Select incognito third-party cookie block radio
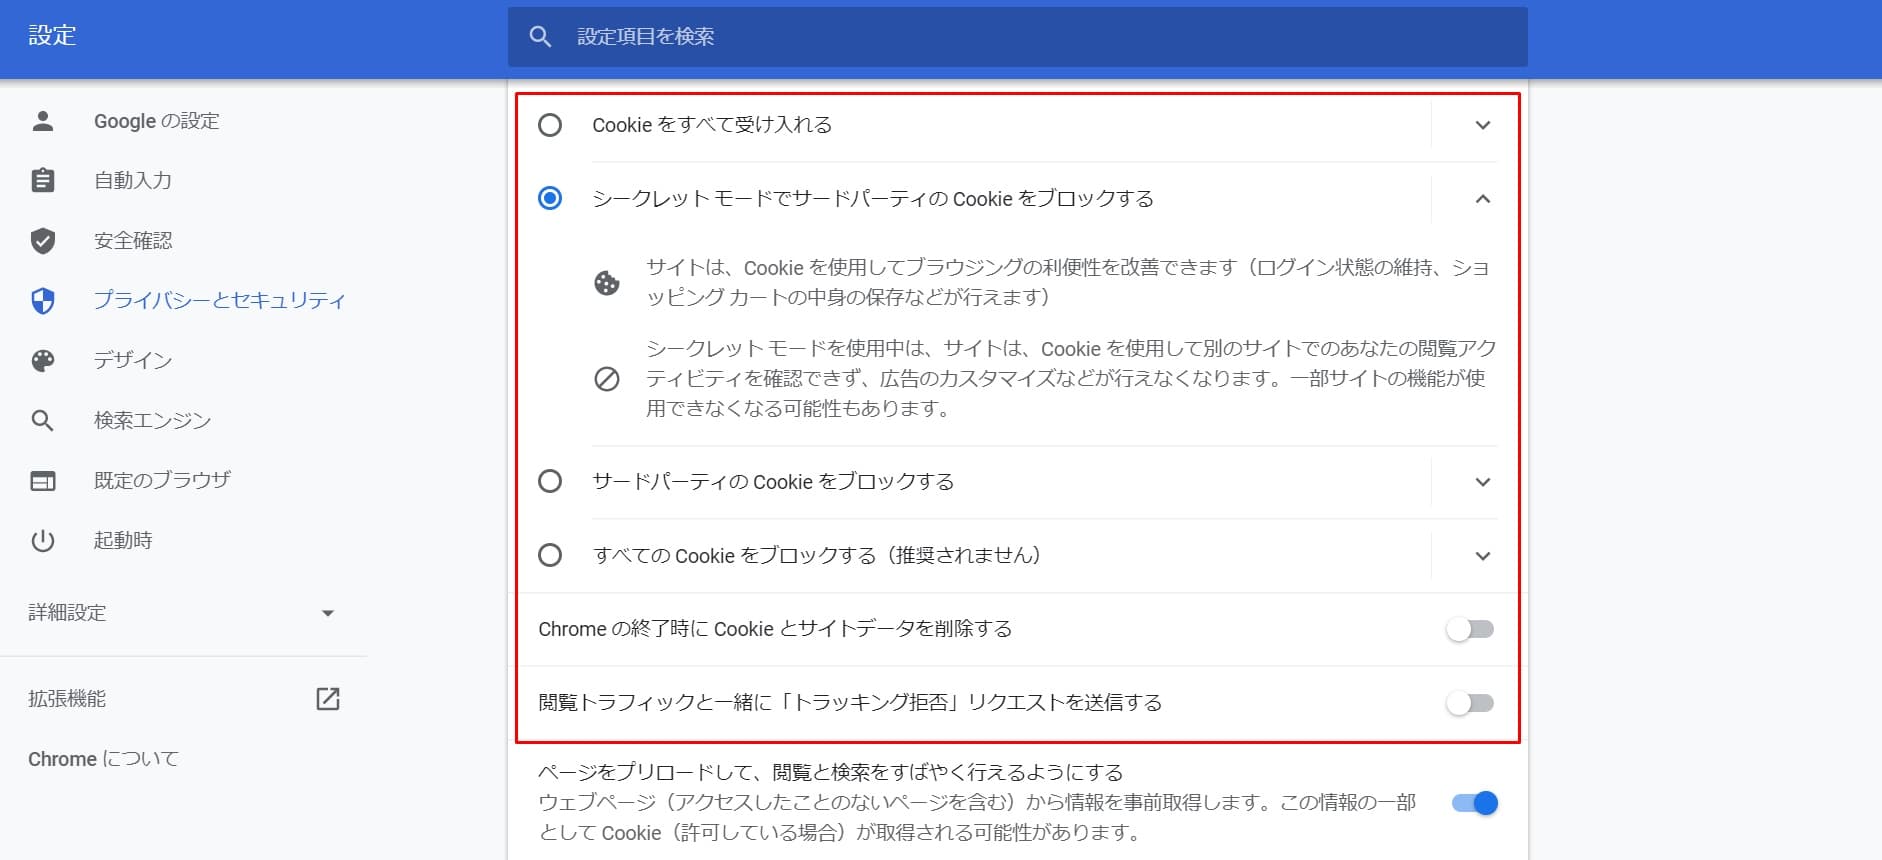The height and width of the screenshot is (860, 1882). (550, 198)
